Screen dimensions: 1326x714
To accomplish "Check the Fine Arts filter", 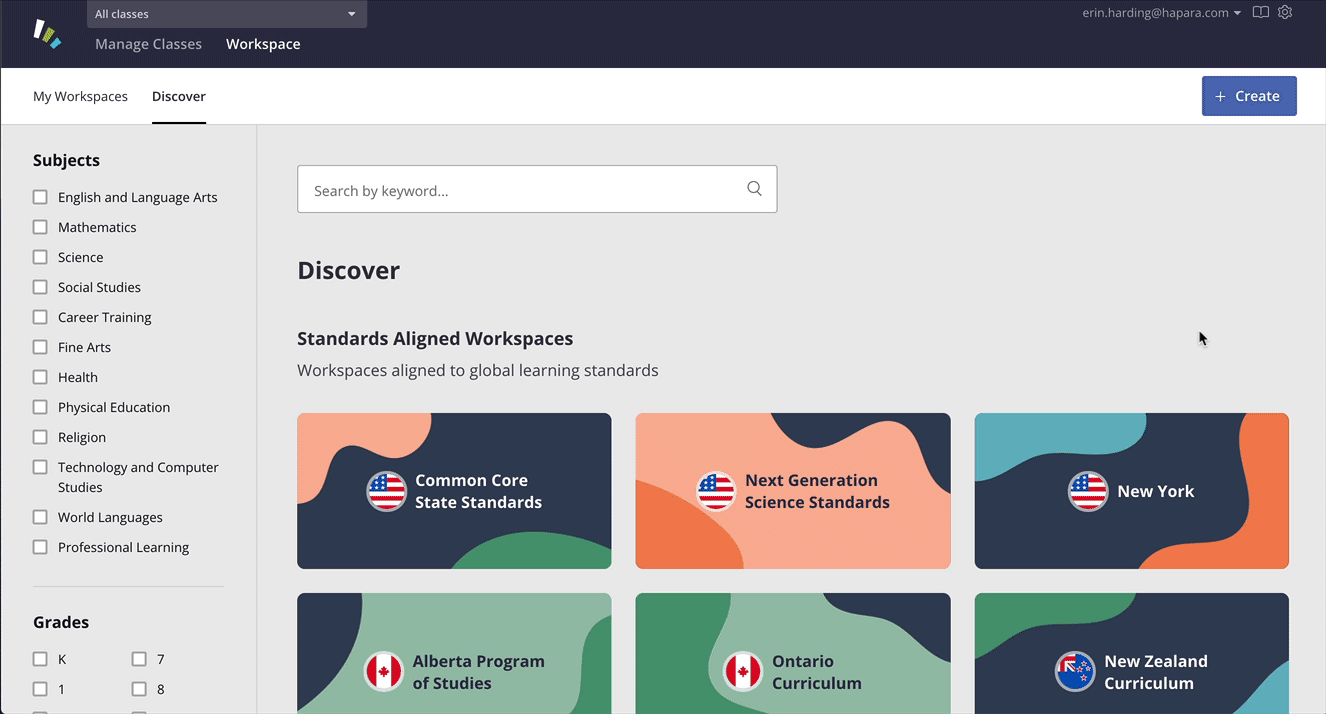I will pos(40,347).
